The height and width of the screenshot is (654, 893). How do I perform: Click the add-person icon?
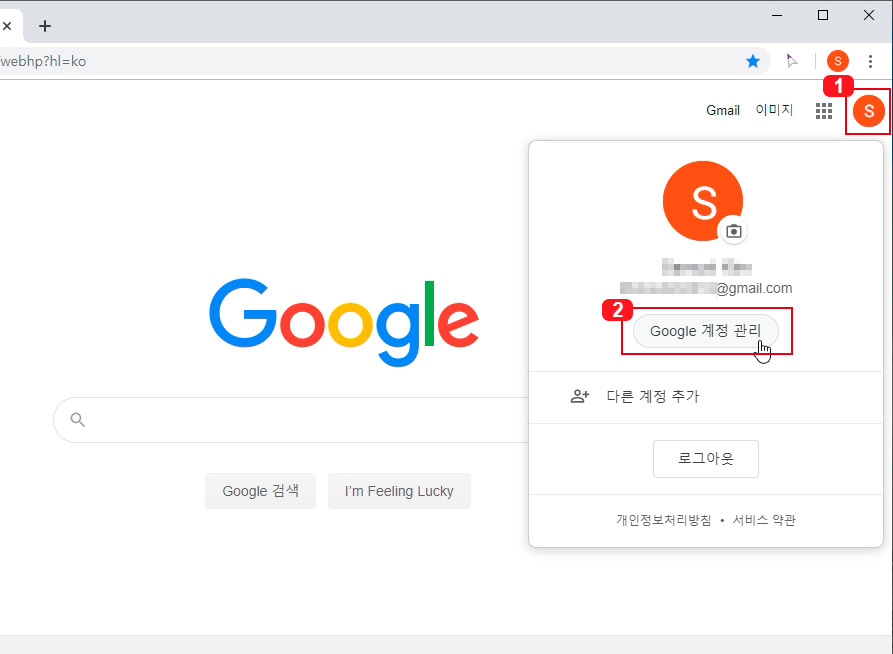(580, 397)
